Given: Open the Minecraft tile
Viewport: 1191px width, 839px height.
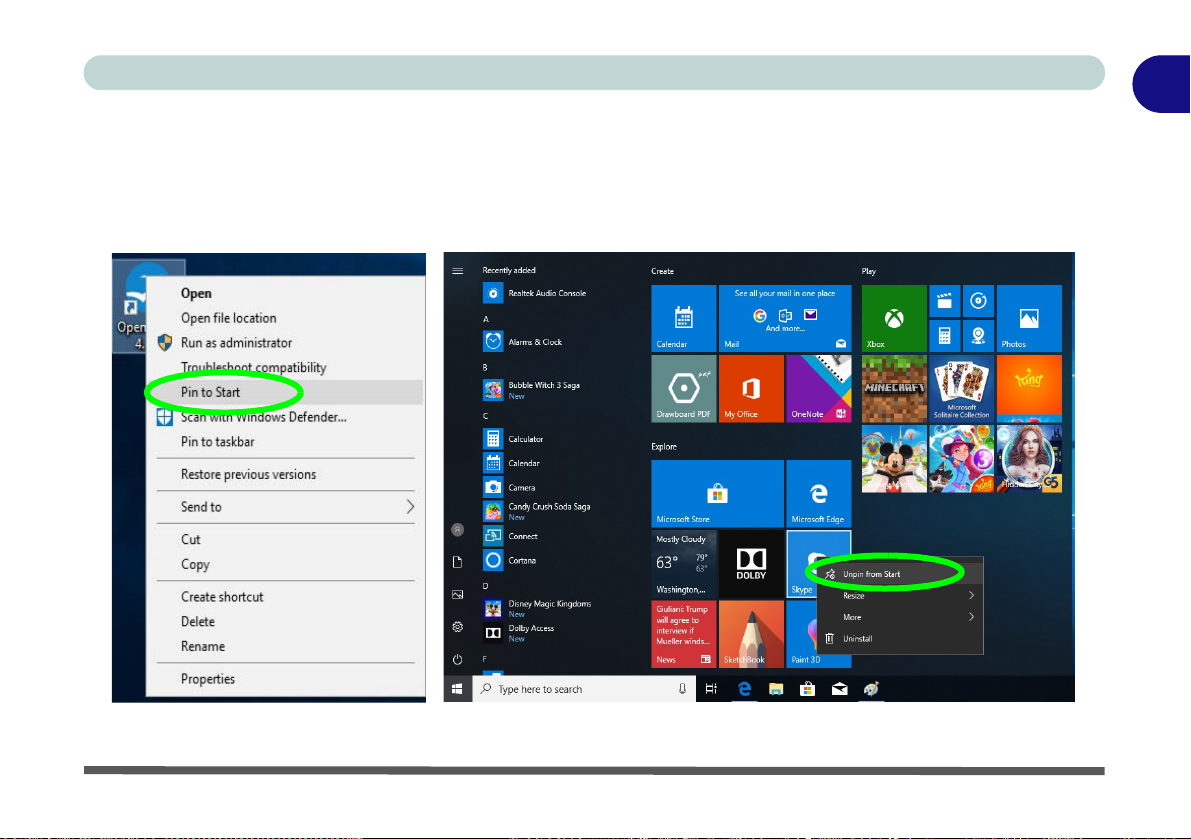Looking at the screenshot, I should pyautogui.click(x=894, y=388).
